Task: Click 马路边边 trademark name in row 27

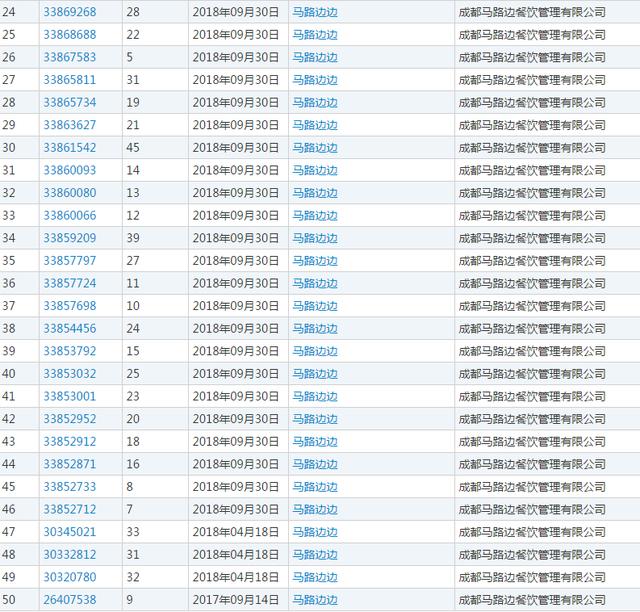Action: click(315, 80)
